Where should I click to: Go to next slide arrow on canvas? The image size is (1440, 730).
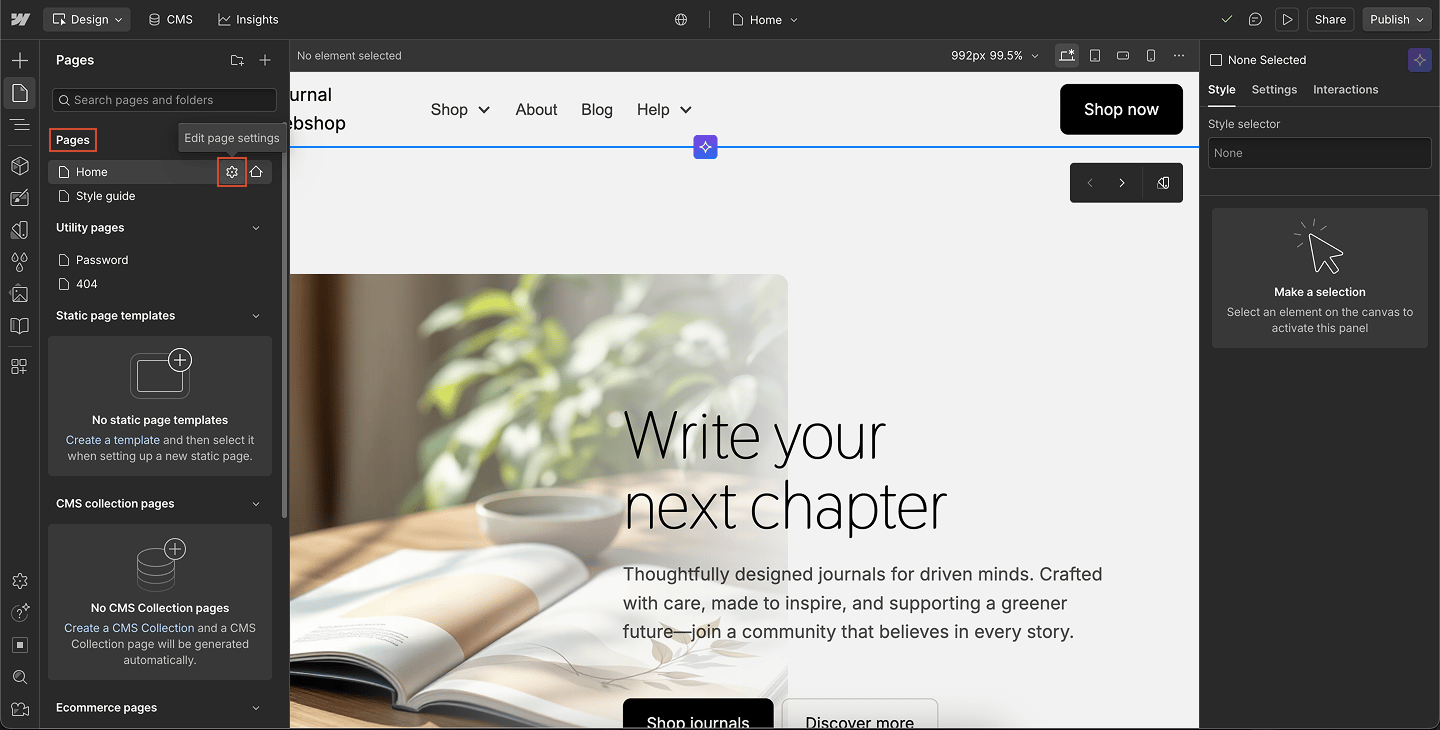click(1122, 183)
